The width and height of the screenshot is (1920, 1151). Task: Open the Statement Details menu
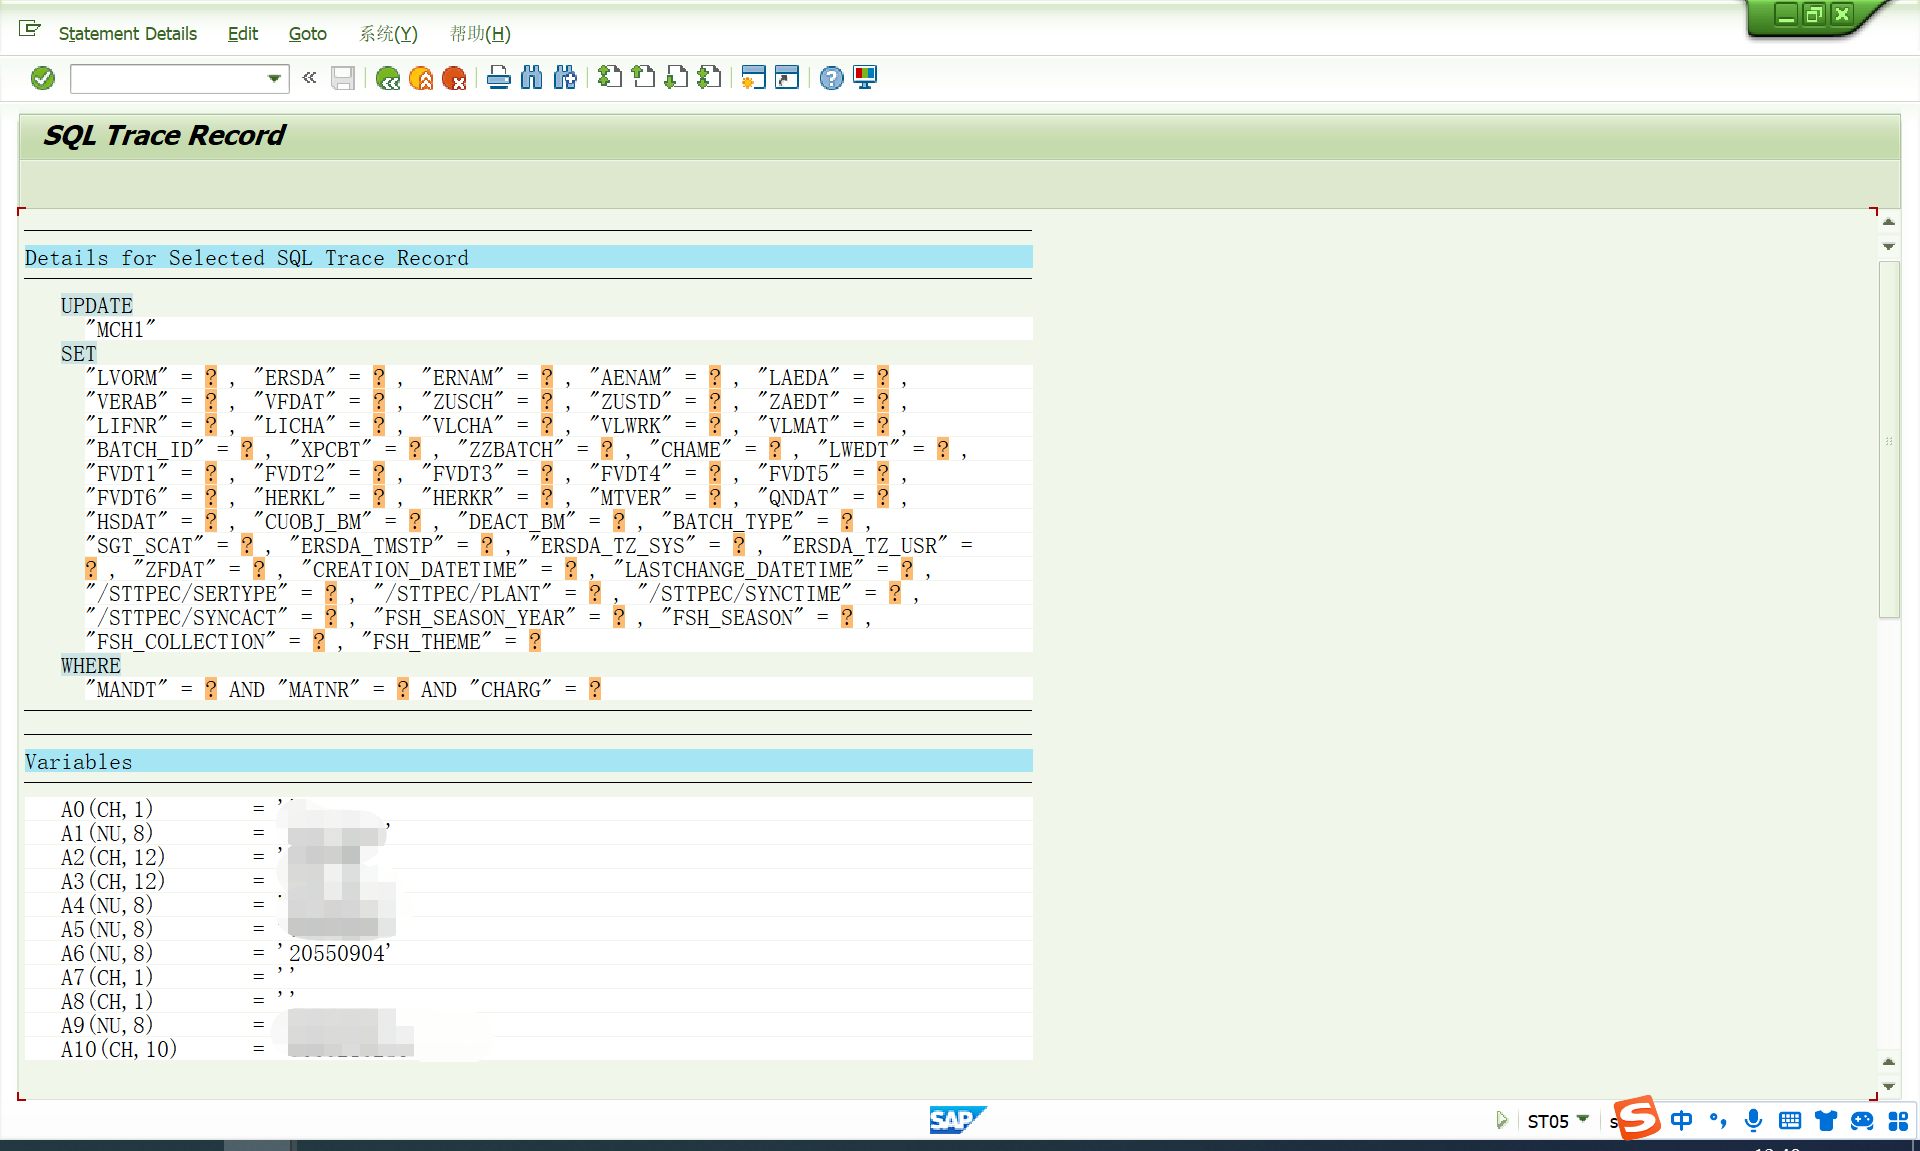[x=128, y=34]
